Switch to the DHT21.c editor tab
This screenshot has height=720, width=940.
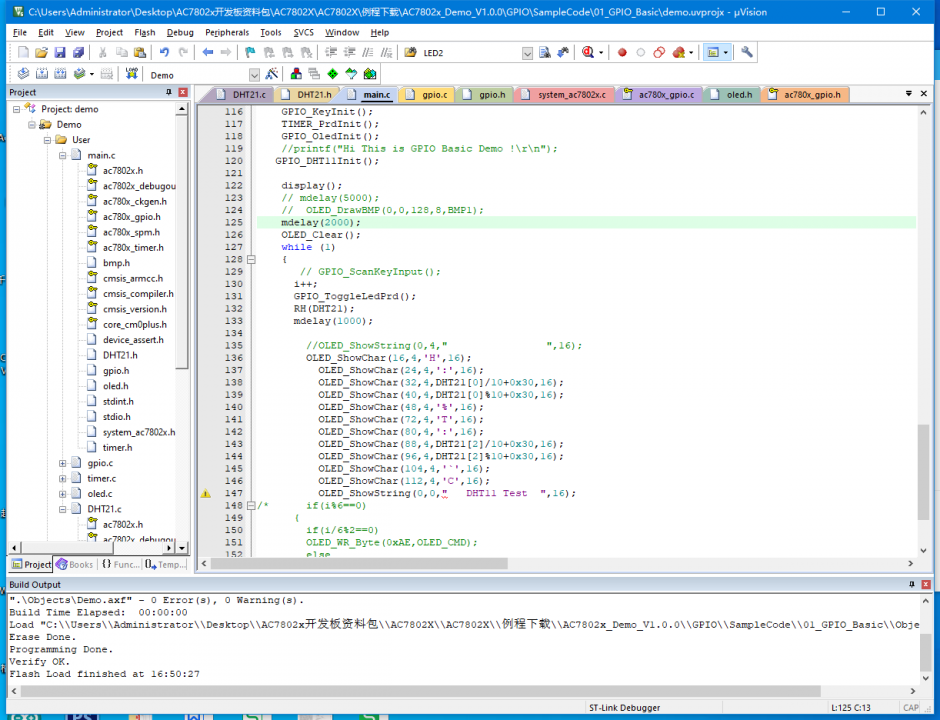(x=242, y=95)
